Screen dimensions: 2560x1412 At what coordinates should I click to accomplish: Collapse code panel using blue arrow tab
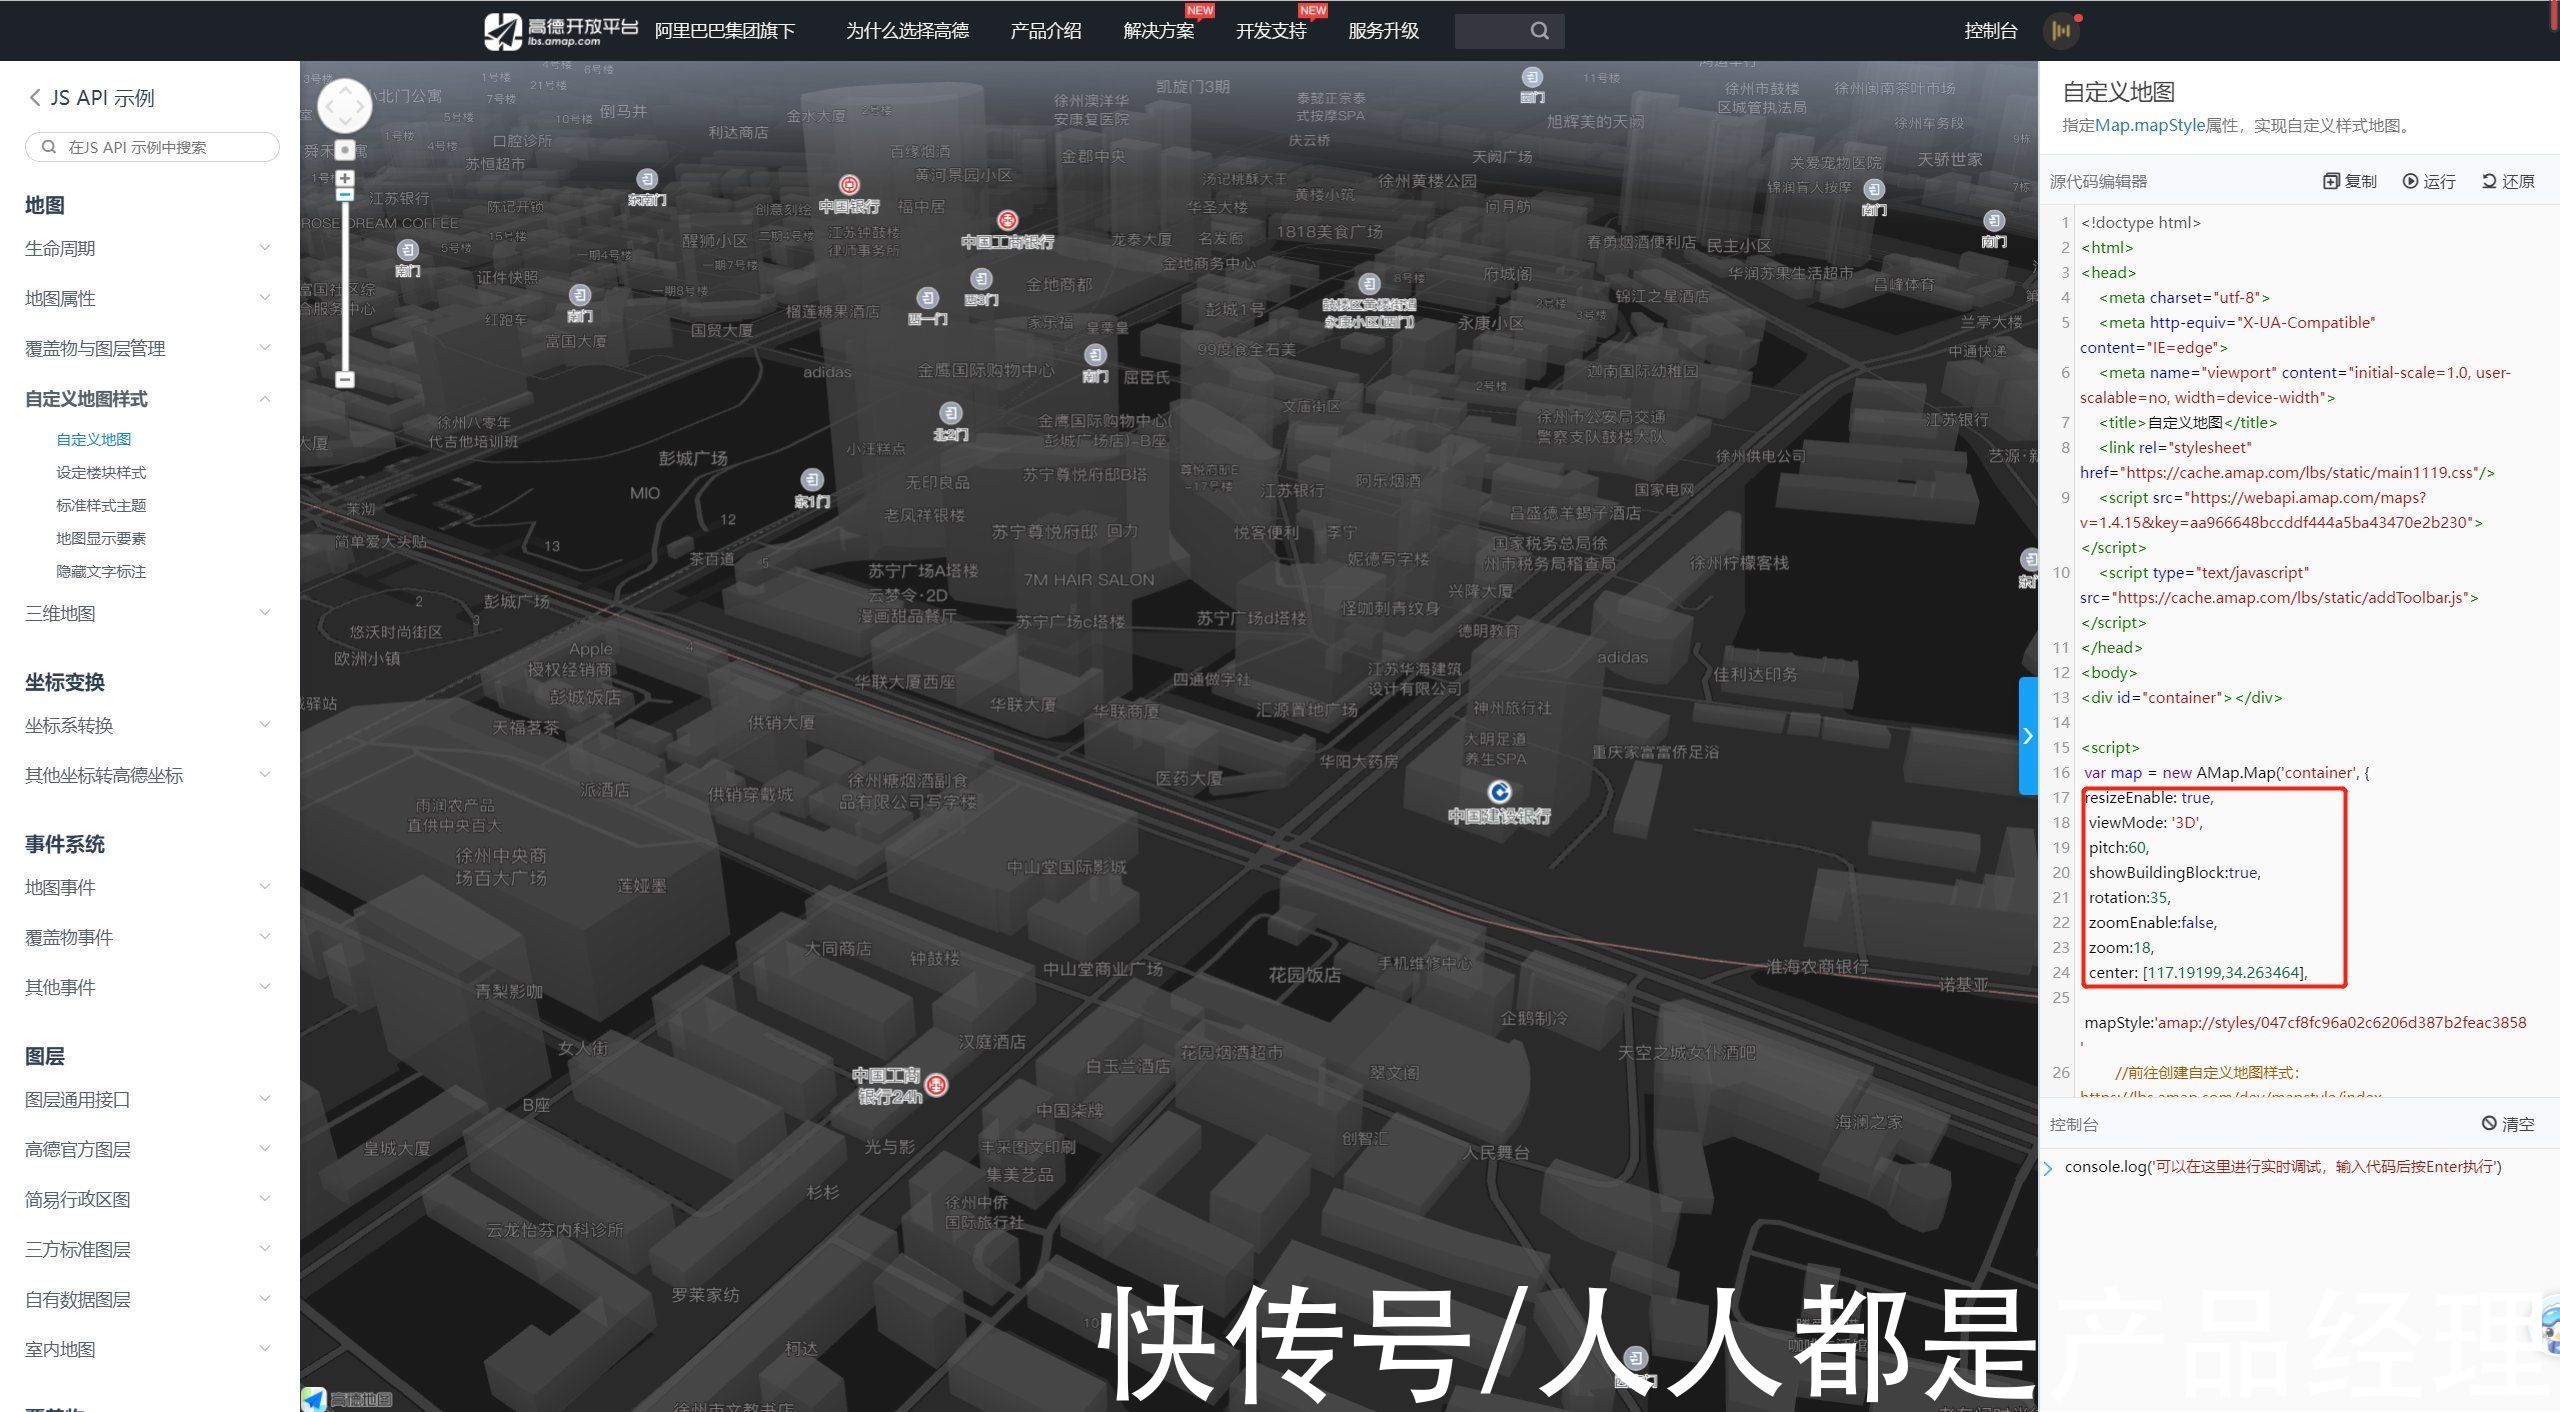pyautogui.click(x=2028, y=736)
